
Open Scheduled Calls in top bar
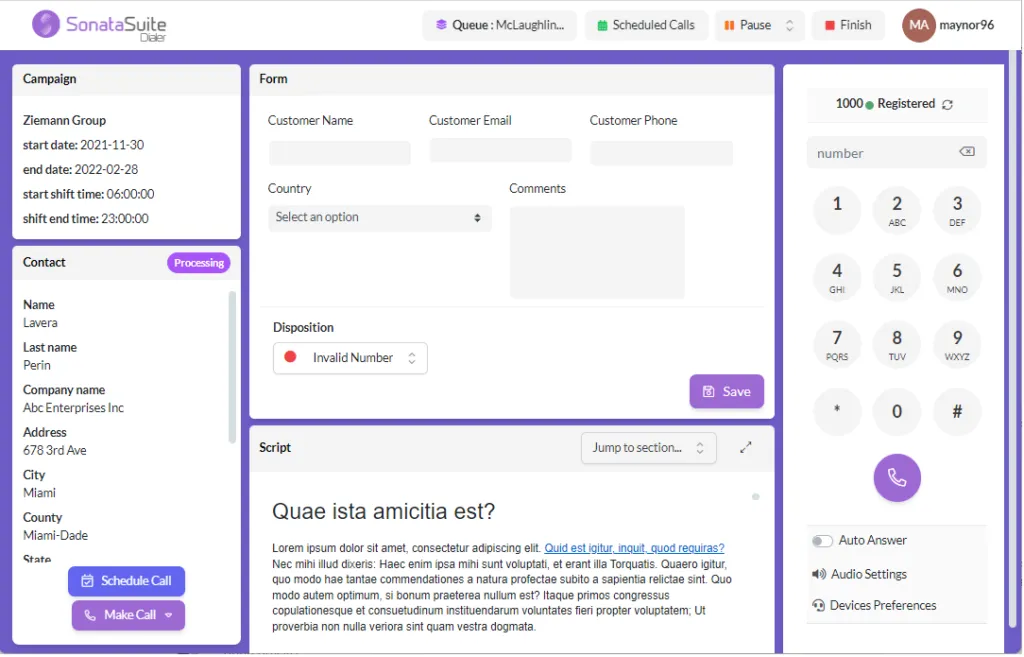[x=646, y=25]
